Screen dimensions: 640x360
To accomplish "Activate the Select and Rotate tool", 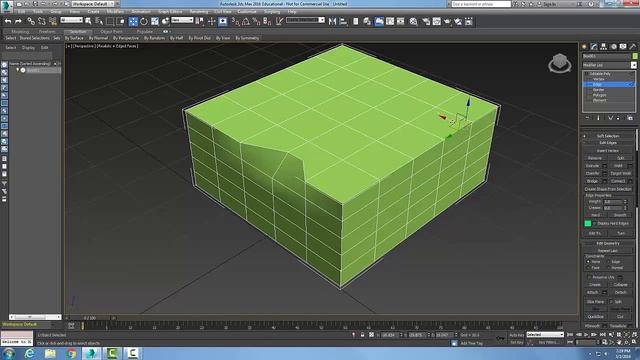I will 144,21.
